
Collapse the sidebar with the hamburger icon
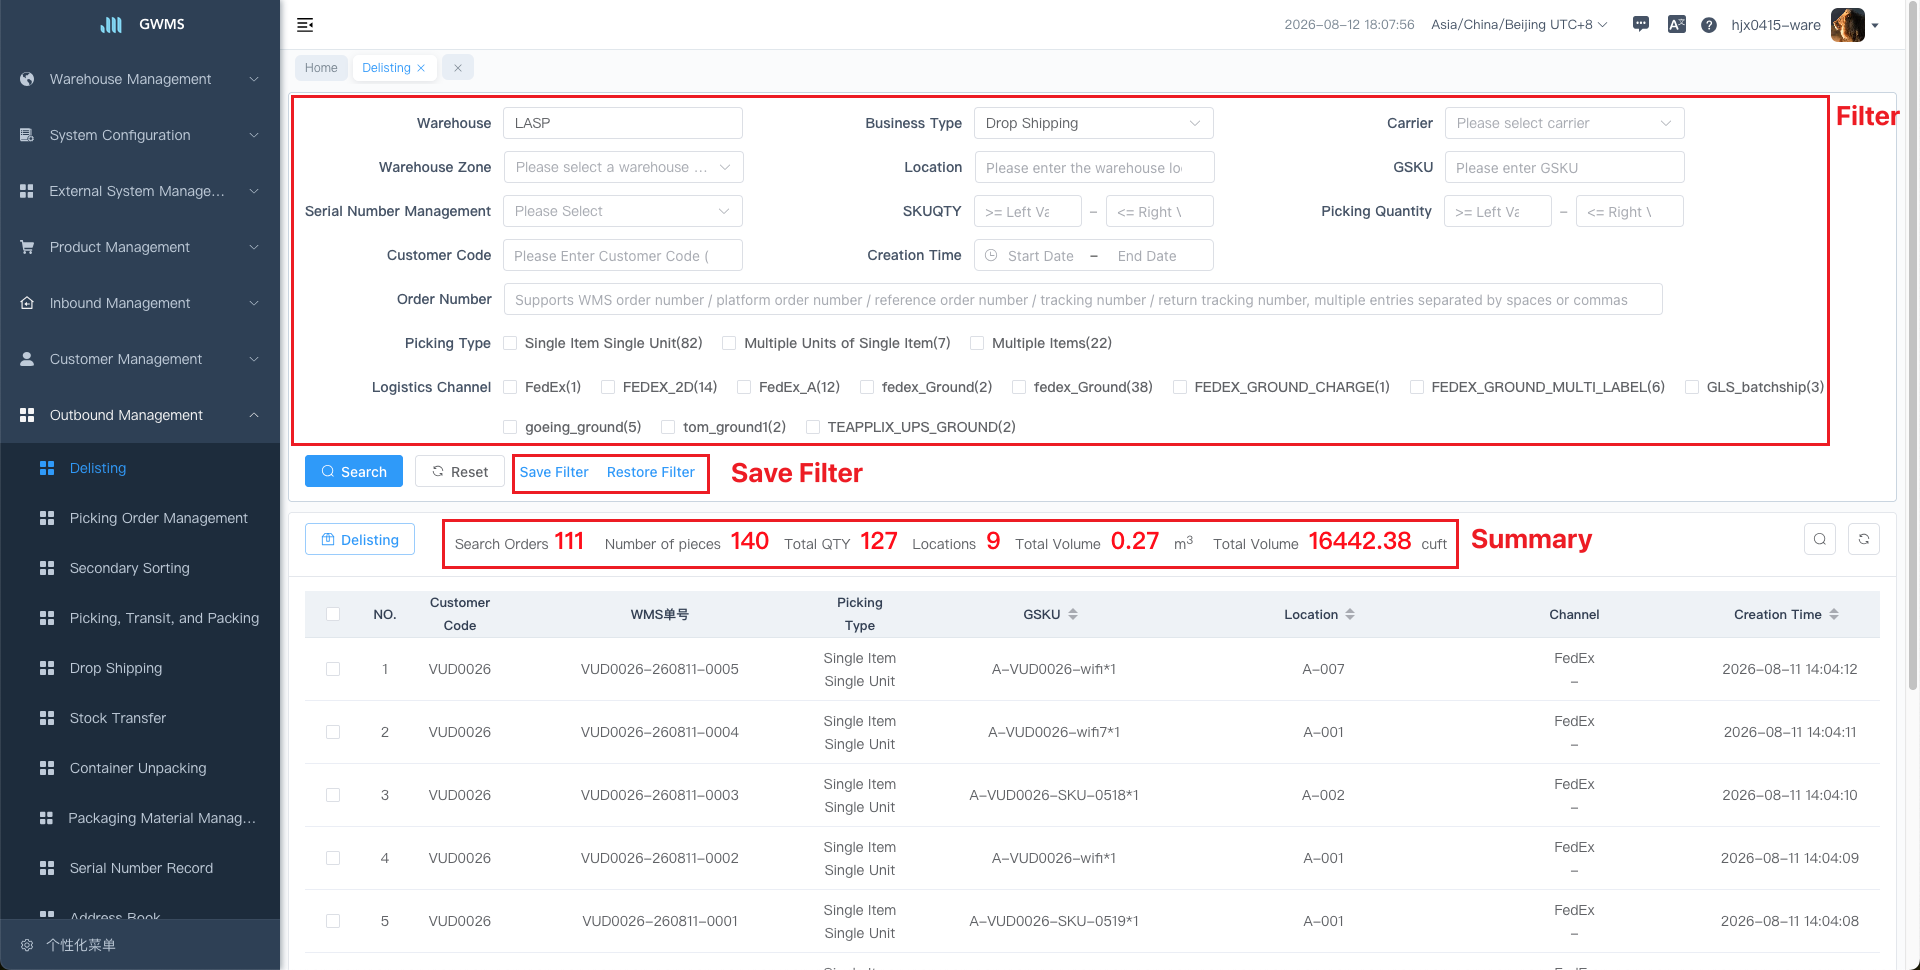point(305,25)
